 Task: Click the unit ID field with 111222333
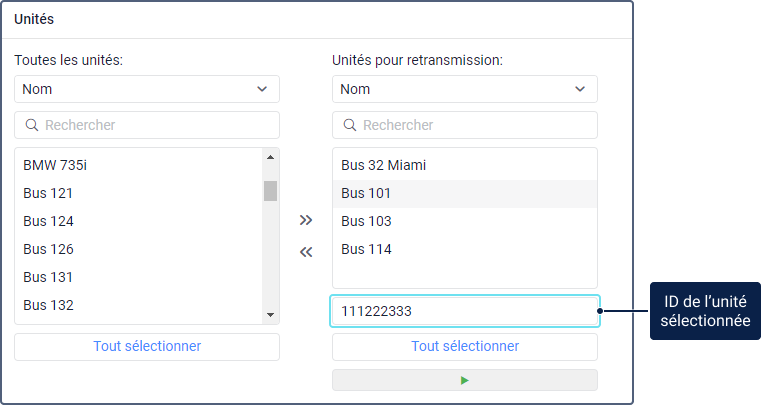465,311
